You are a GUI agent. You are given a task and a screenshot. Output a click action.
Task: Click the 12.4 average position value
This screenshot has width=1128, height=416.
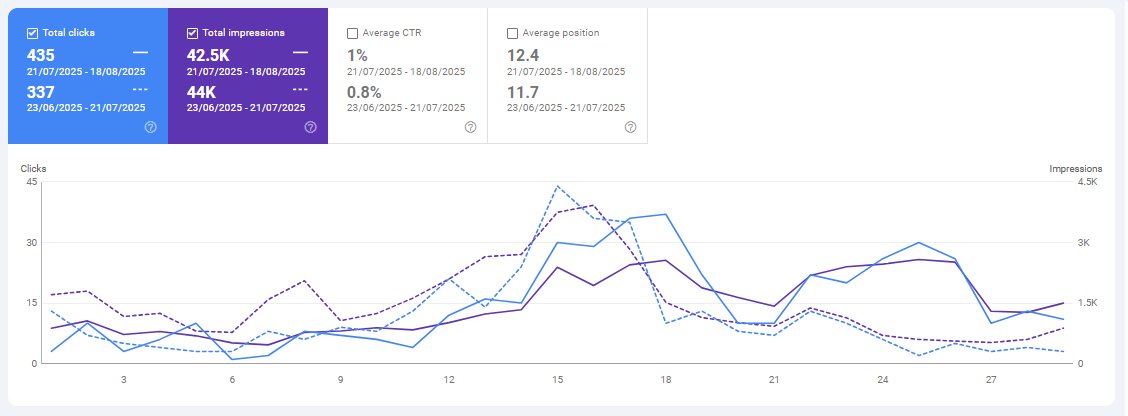click(523, 55)
